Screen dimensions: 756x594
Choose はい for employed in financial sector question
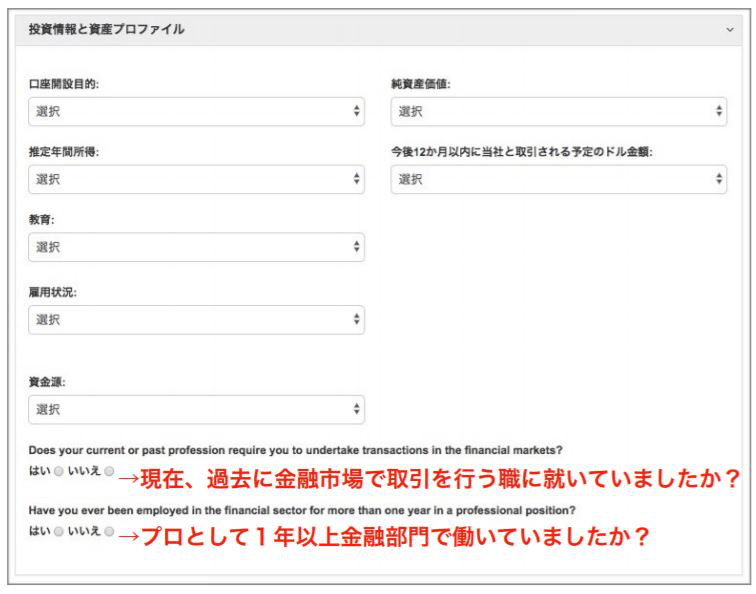point(60,531)
